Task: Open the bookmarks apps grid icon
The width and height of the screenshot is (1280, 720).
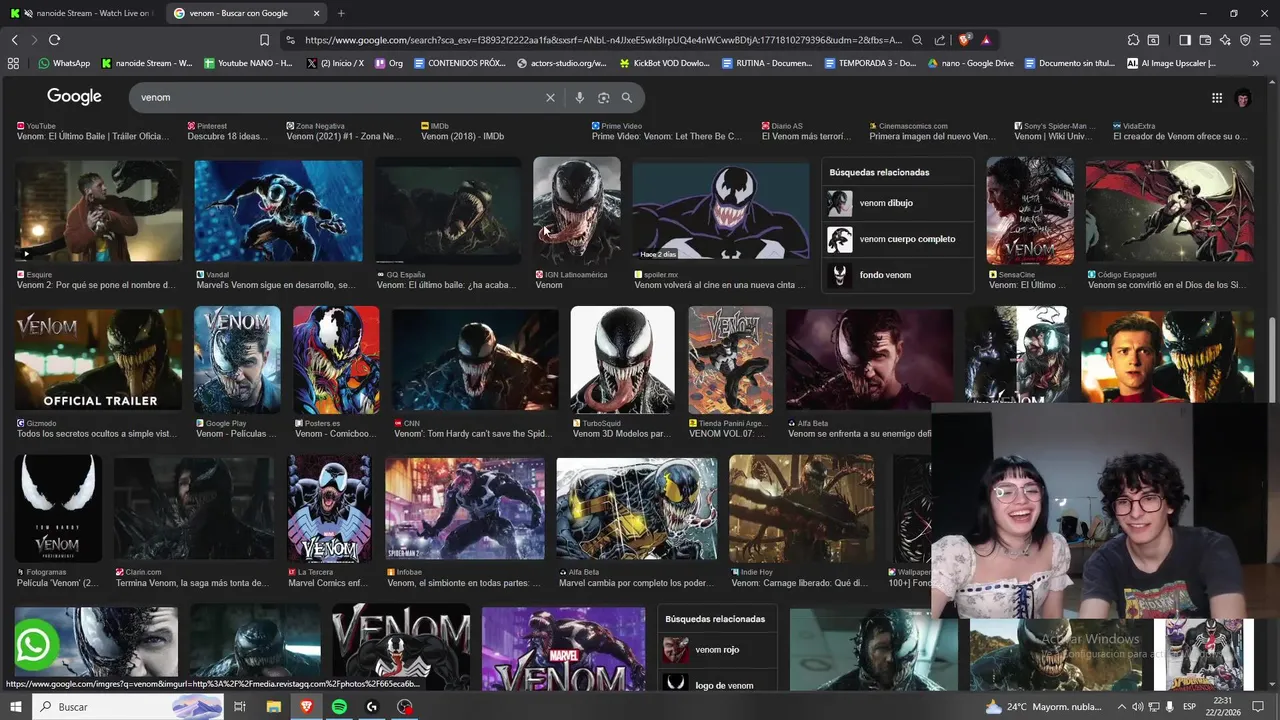Action: [x=13, y=63]
